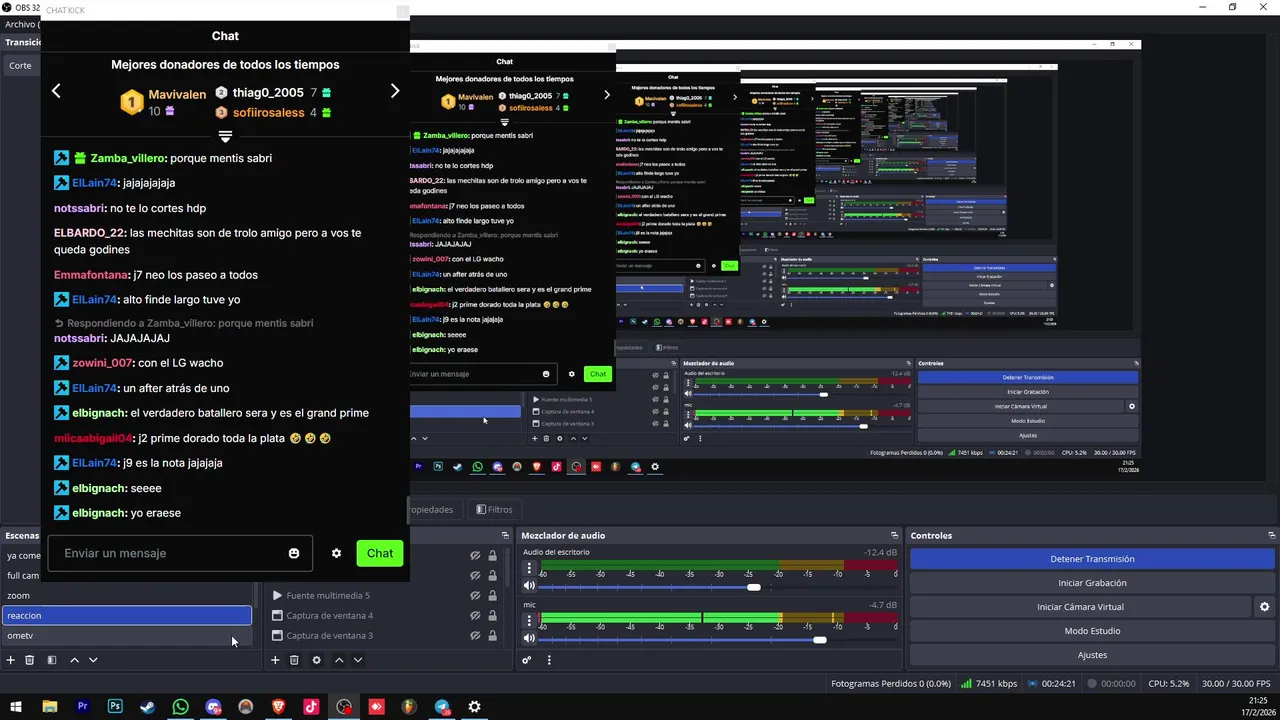
Task: Pop out the Mezclador de audio dock
Action: click(x=895, y=536)
